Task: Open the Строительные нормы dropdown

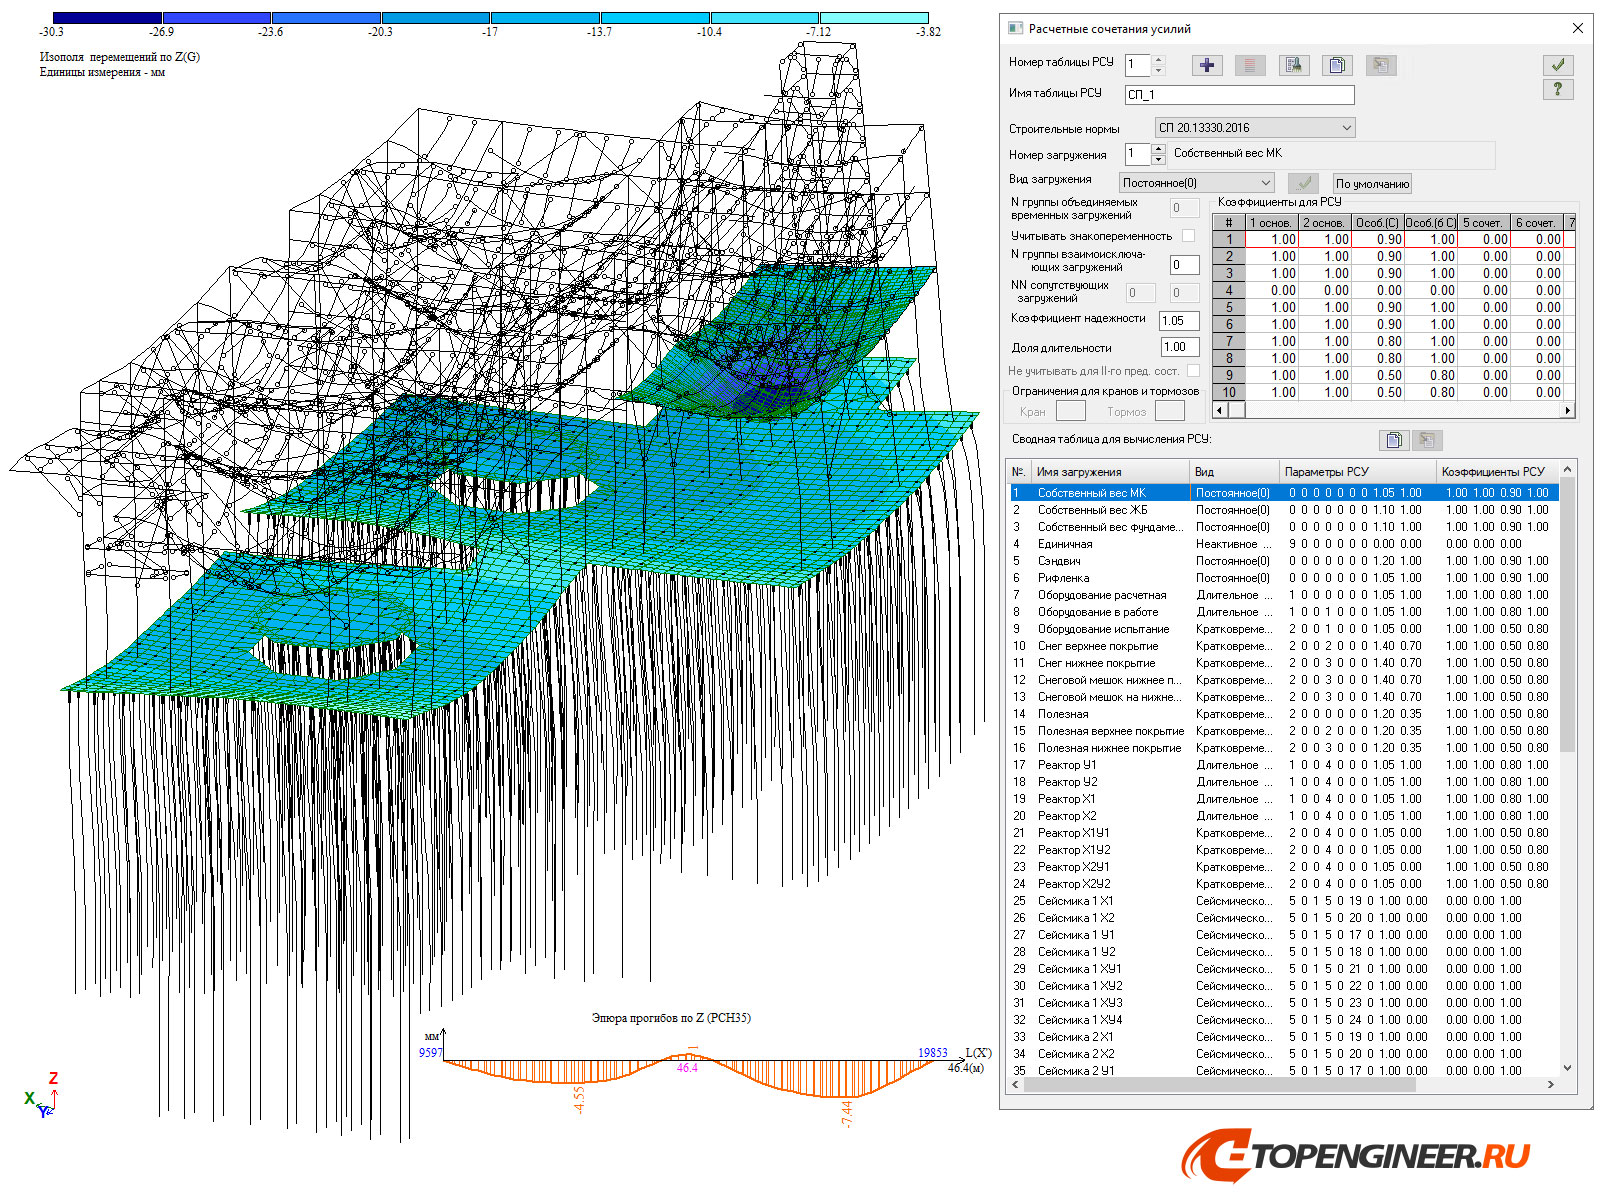Action: coord(1345,127)
